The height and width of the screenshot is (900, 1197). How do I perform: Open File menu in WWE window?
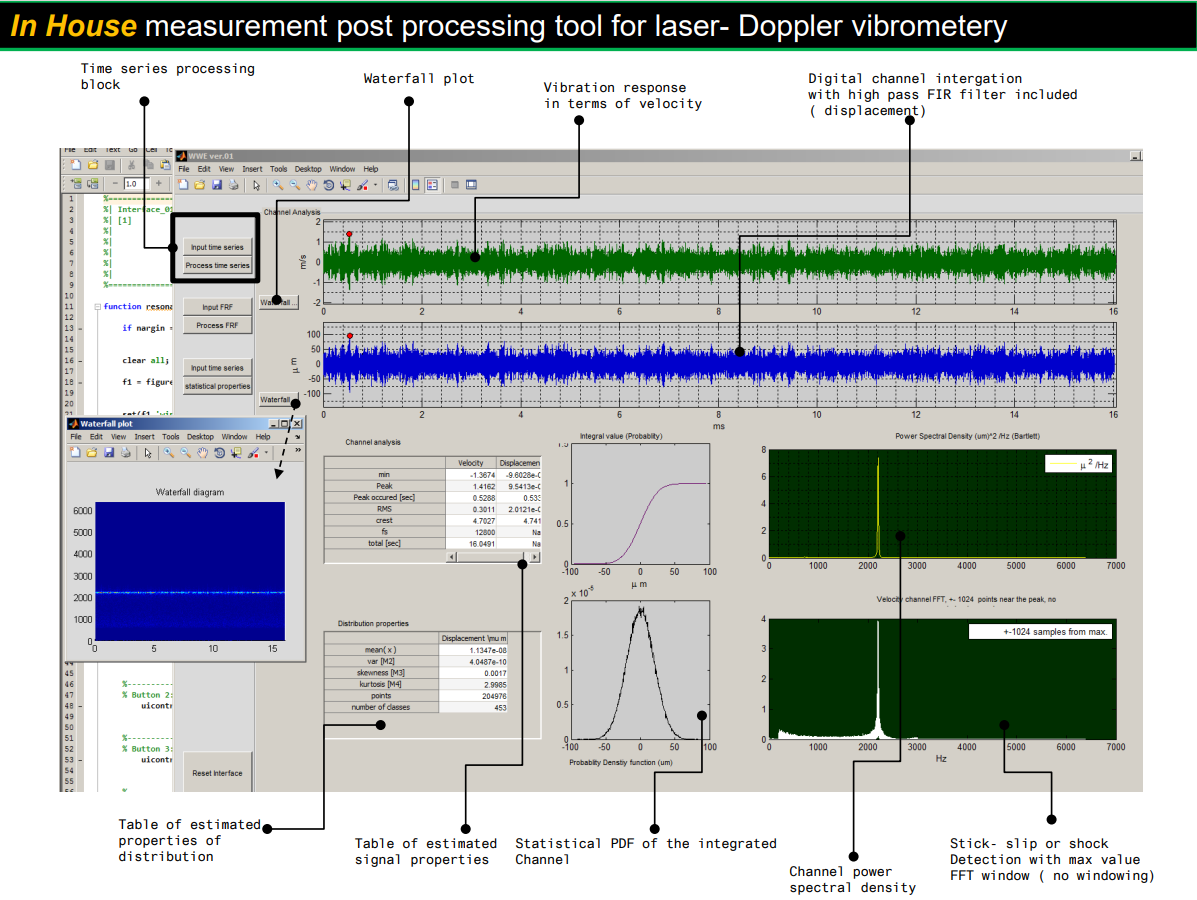tap(184, 169)
